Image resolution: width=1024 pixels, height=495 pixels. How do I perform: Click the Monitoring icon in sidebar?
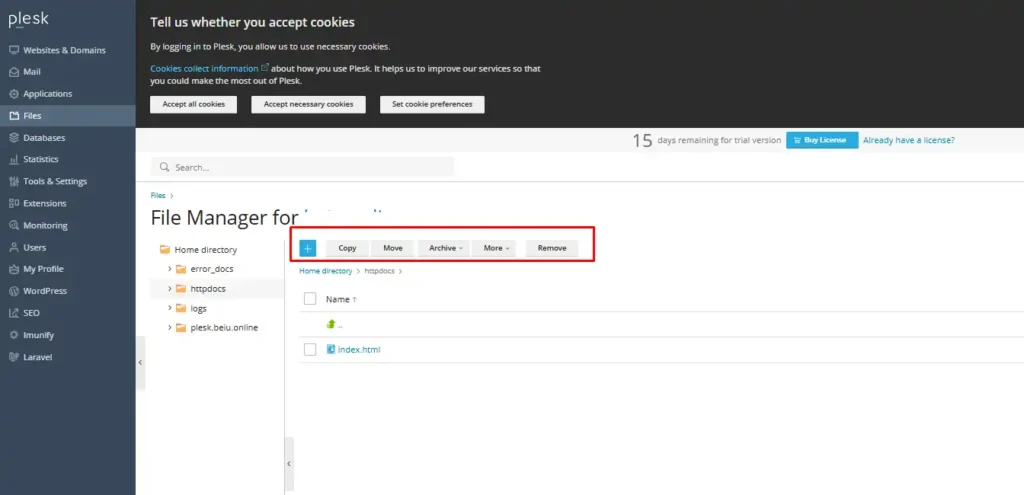point(14,225)
